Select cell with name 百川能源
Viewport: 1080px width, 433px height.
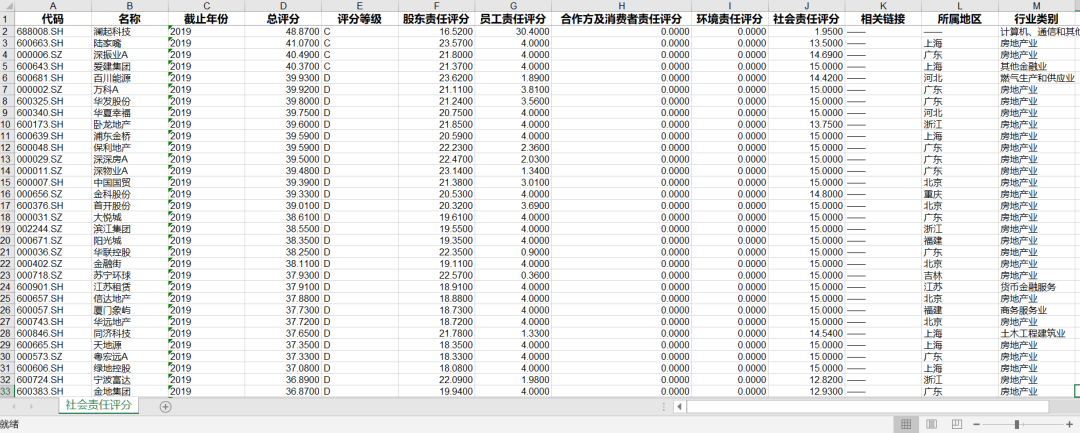(129, 78)
